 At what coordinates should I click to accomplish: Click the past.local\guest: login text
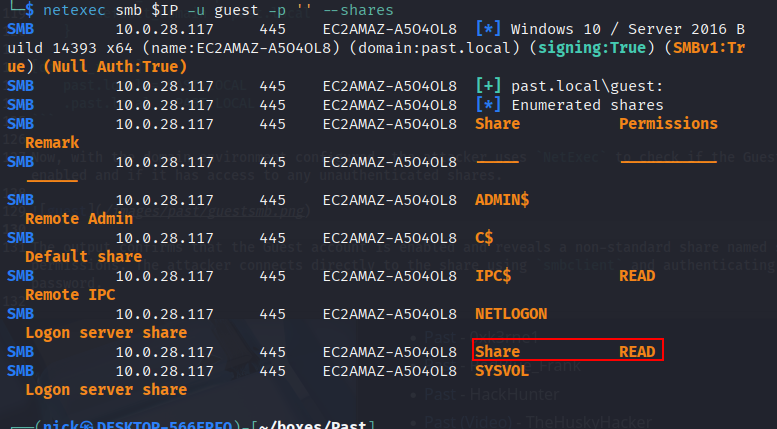587,86
